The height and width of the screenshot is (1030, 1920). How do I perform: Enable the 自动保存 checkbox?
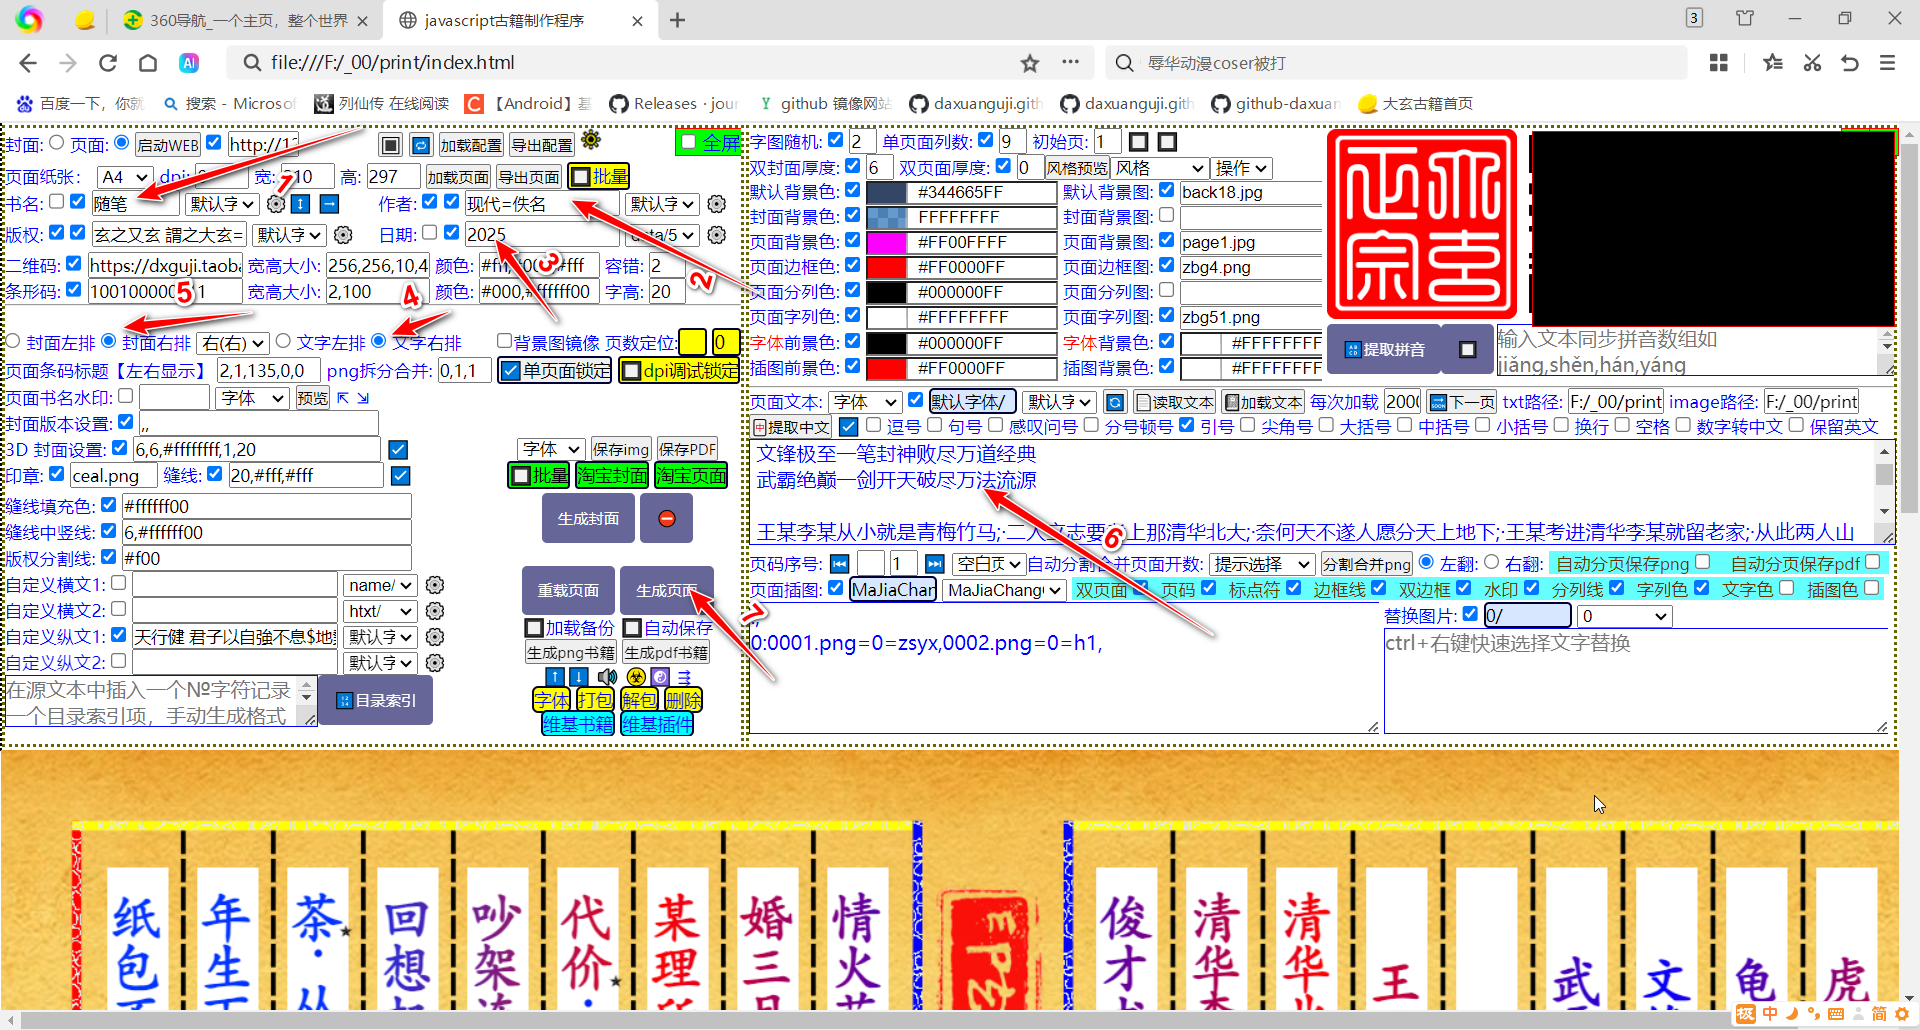click(x=633, y=628)
